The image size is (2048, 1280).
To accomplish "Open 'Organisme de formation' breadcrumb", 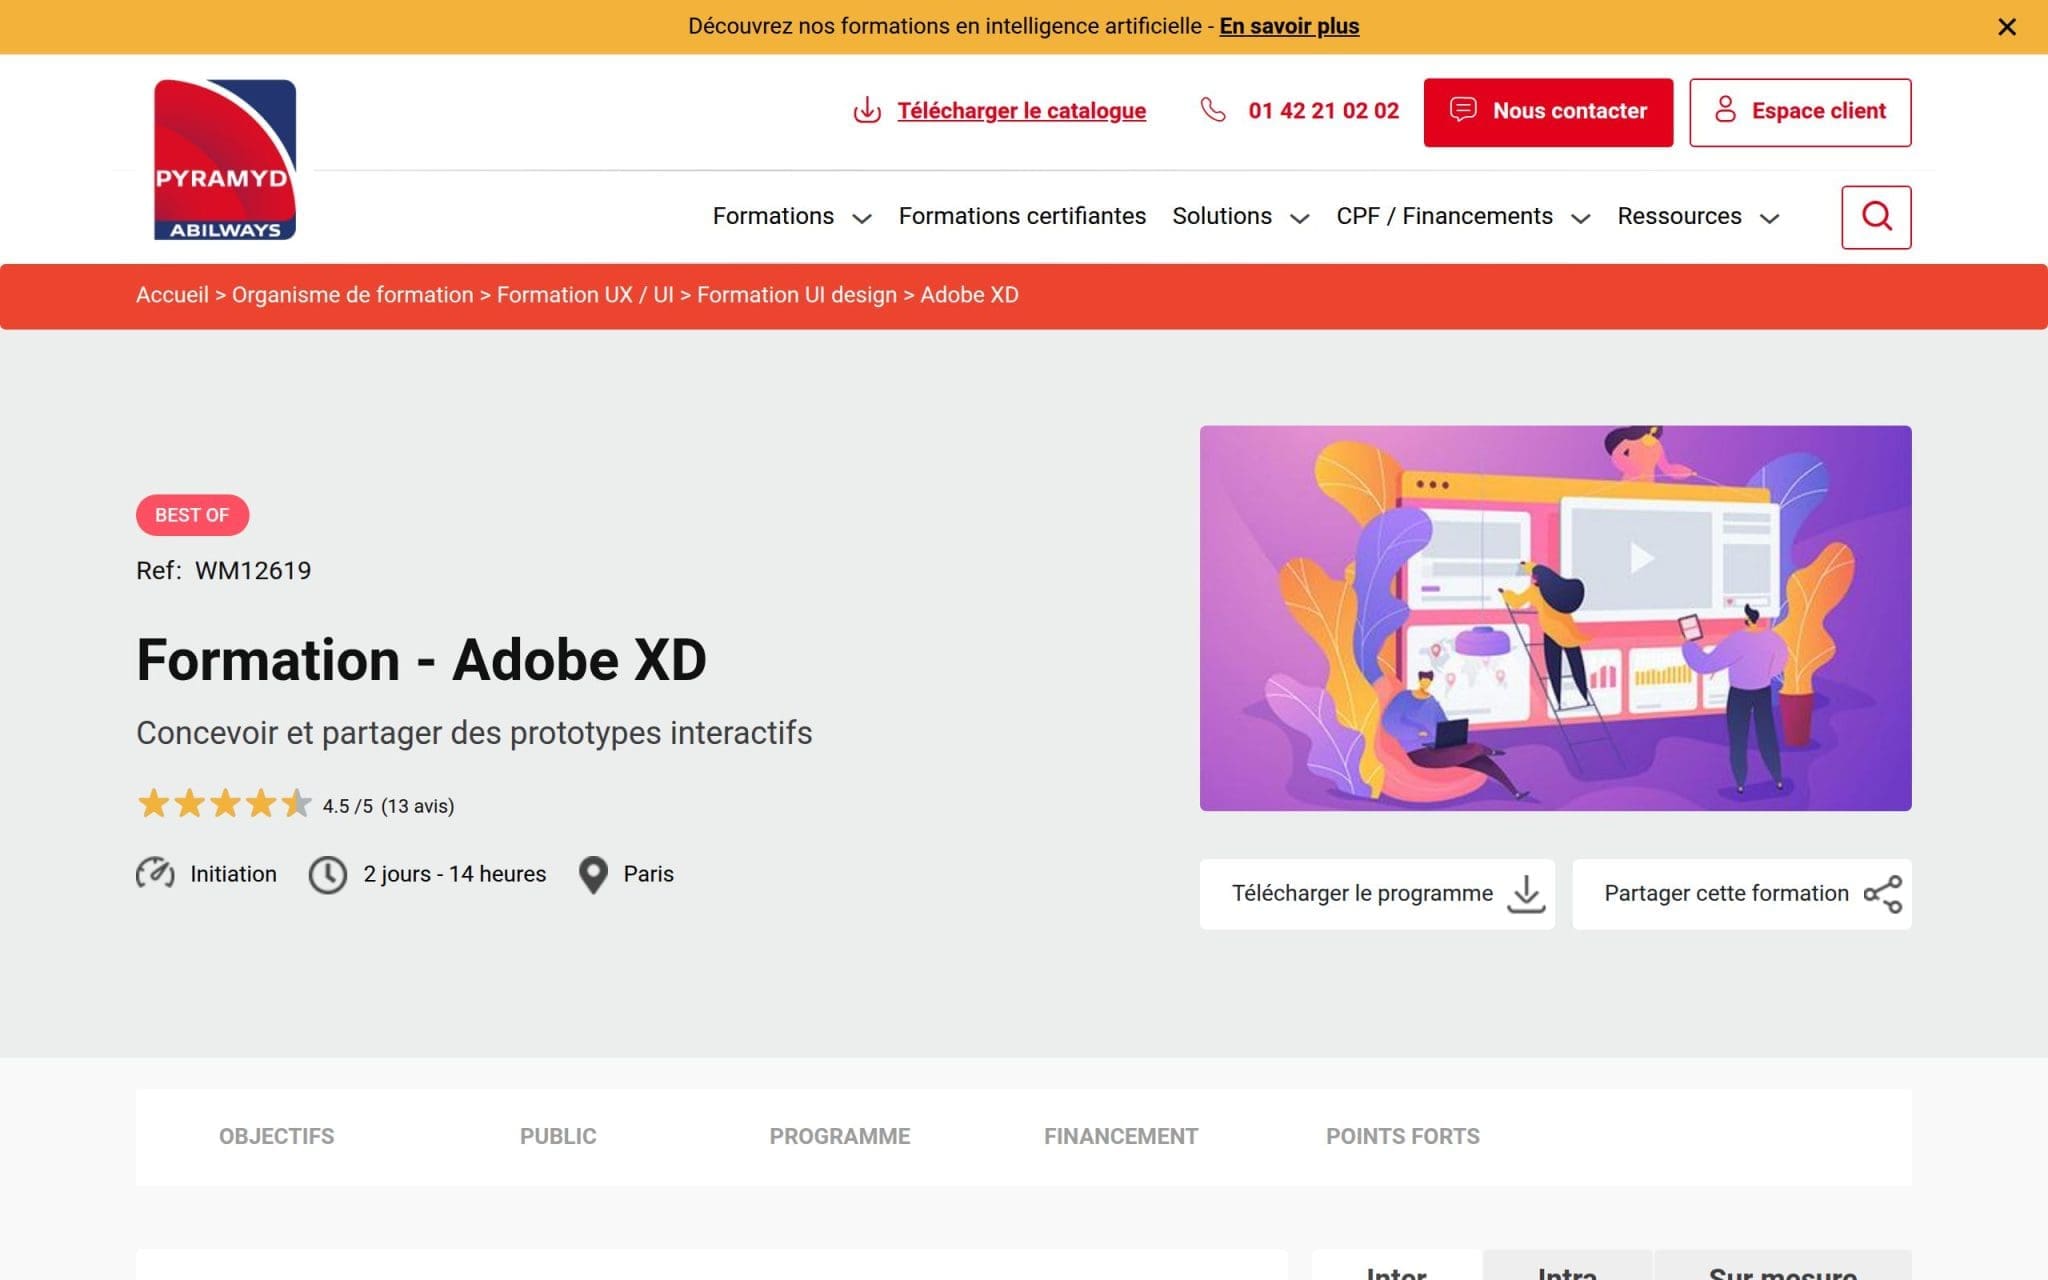I will [x=352, y=295].
